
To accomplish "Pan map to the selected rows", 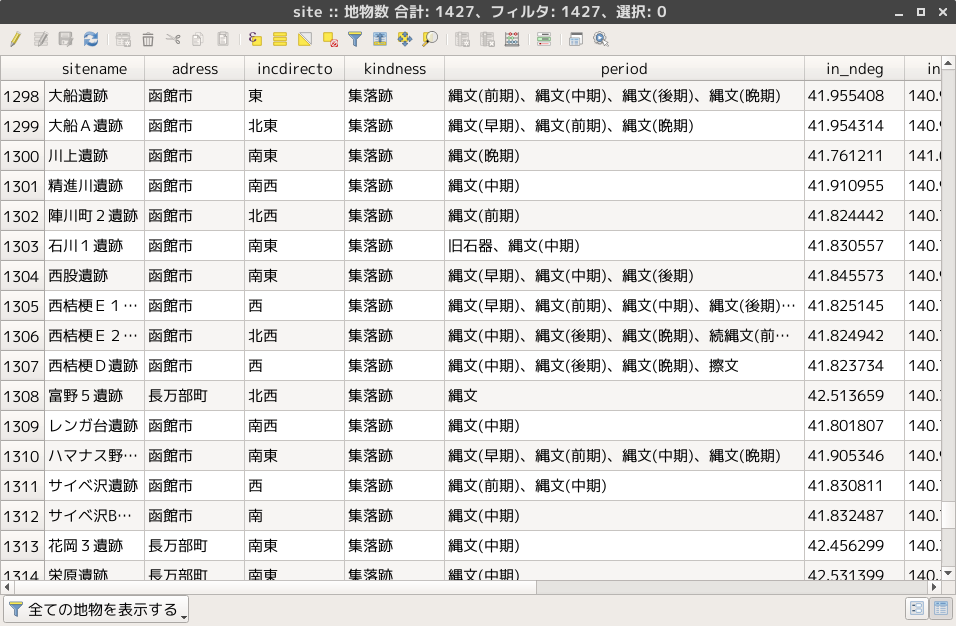I will 405,40.
